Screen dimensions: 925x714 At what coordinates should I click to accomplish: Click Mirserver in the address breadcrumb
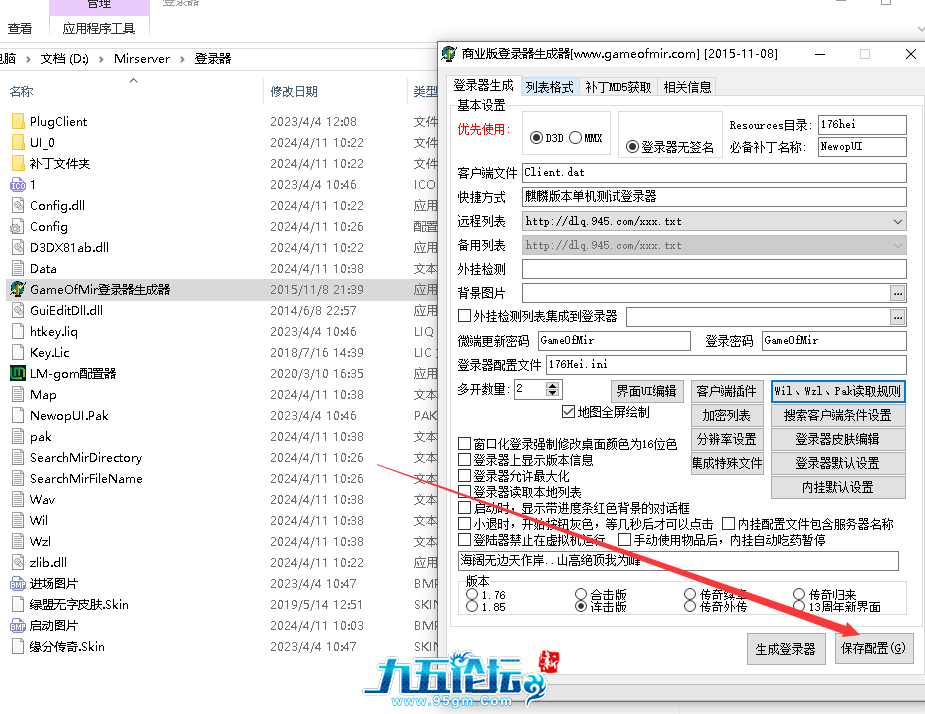(x=142, y=59)
